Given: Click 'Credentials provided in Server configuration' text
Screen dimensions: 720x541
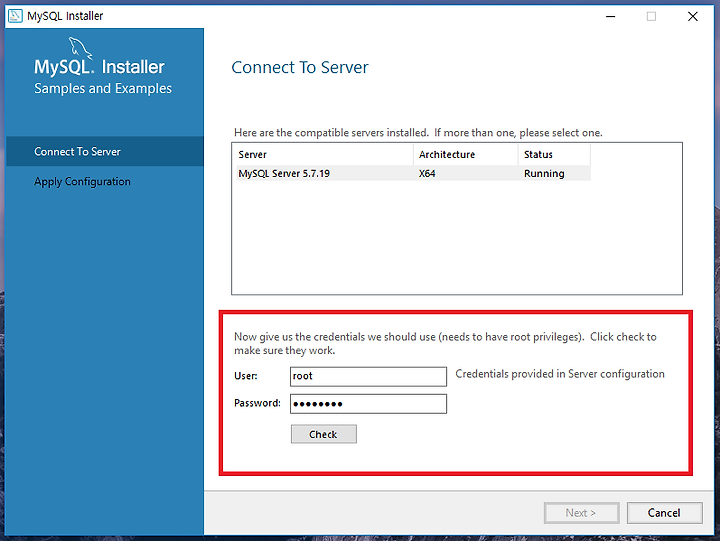Looking at the screenshot, I should point(560,374).
